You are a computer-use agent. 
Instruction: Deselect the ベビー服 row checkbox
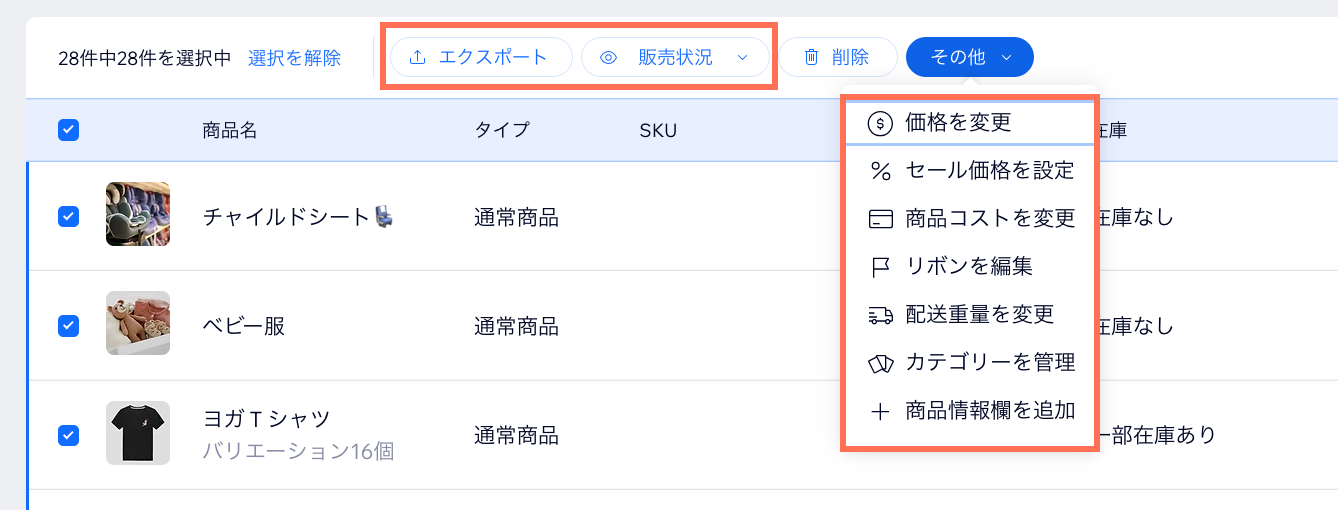click(x=69, y=325)
